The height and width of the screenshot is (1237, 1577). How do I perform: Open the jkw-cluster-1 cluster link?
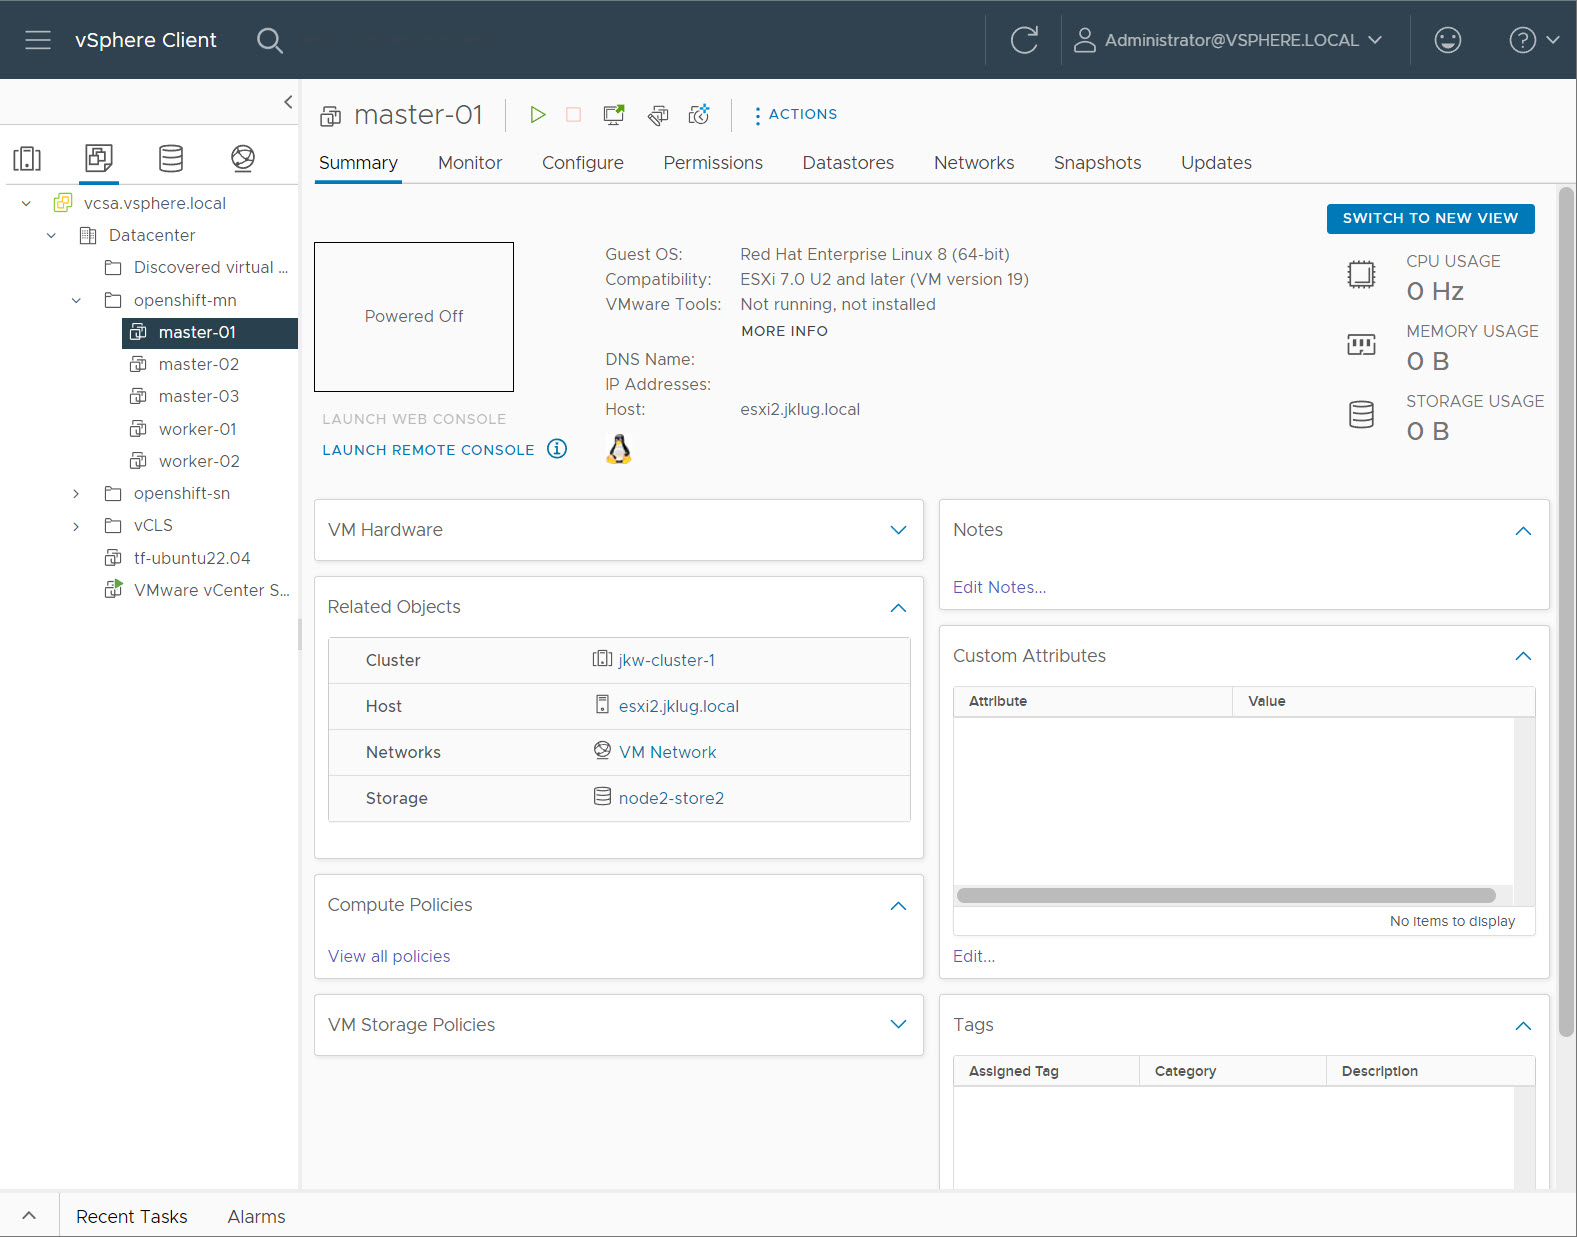(666, 660)
